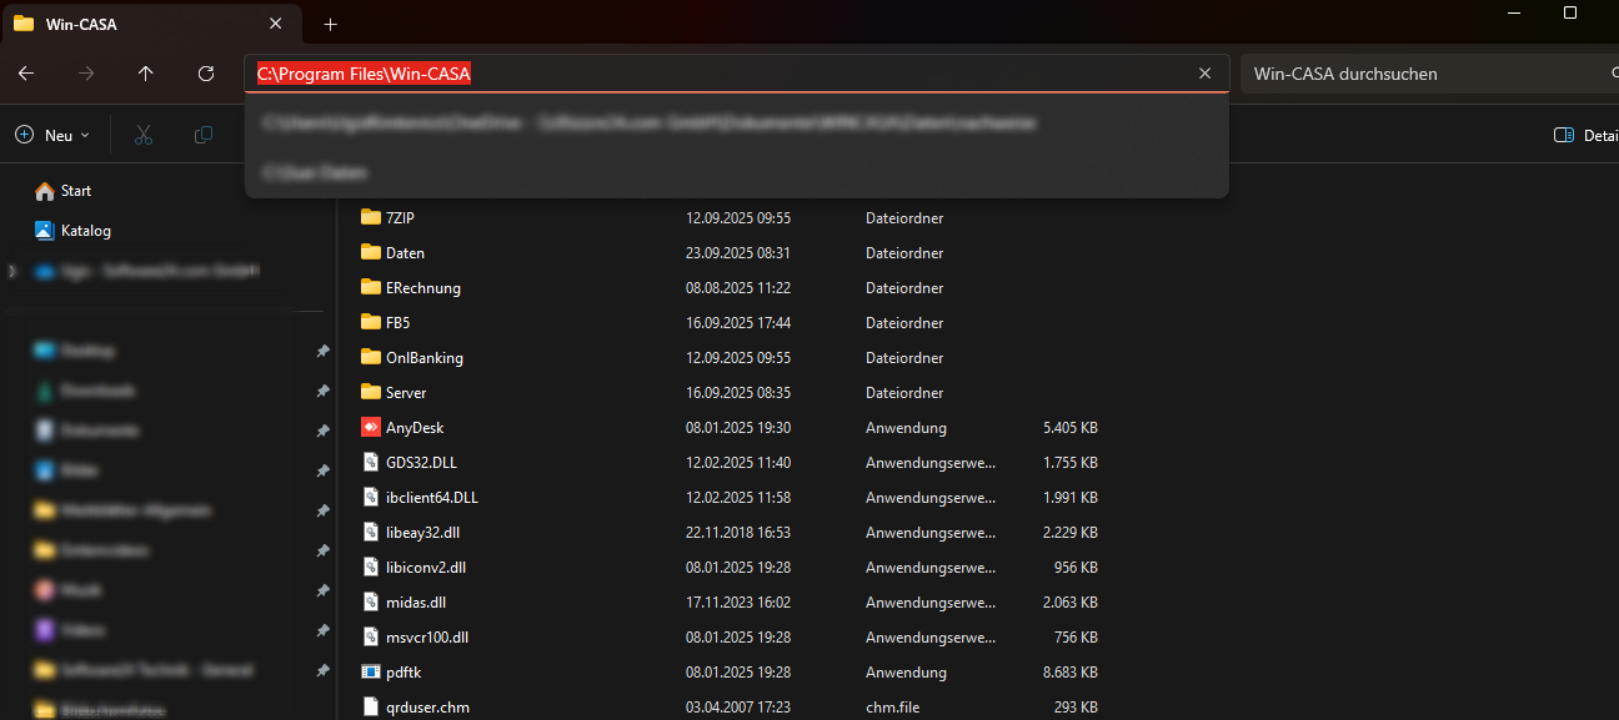Close the Win-CASA tab

click(x=276, y=23)
